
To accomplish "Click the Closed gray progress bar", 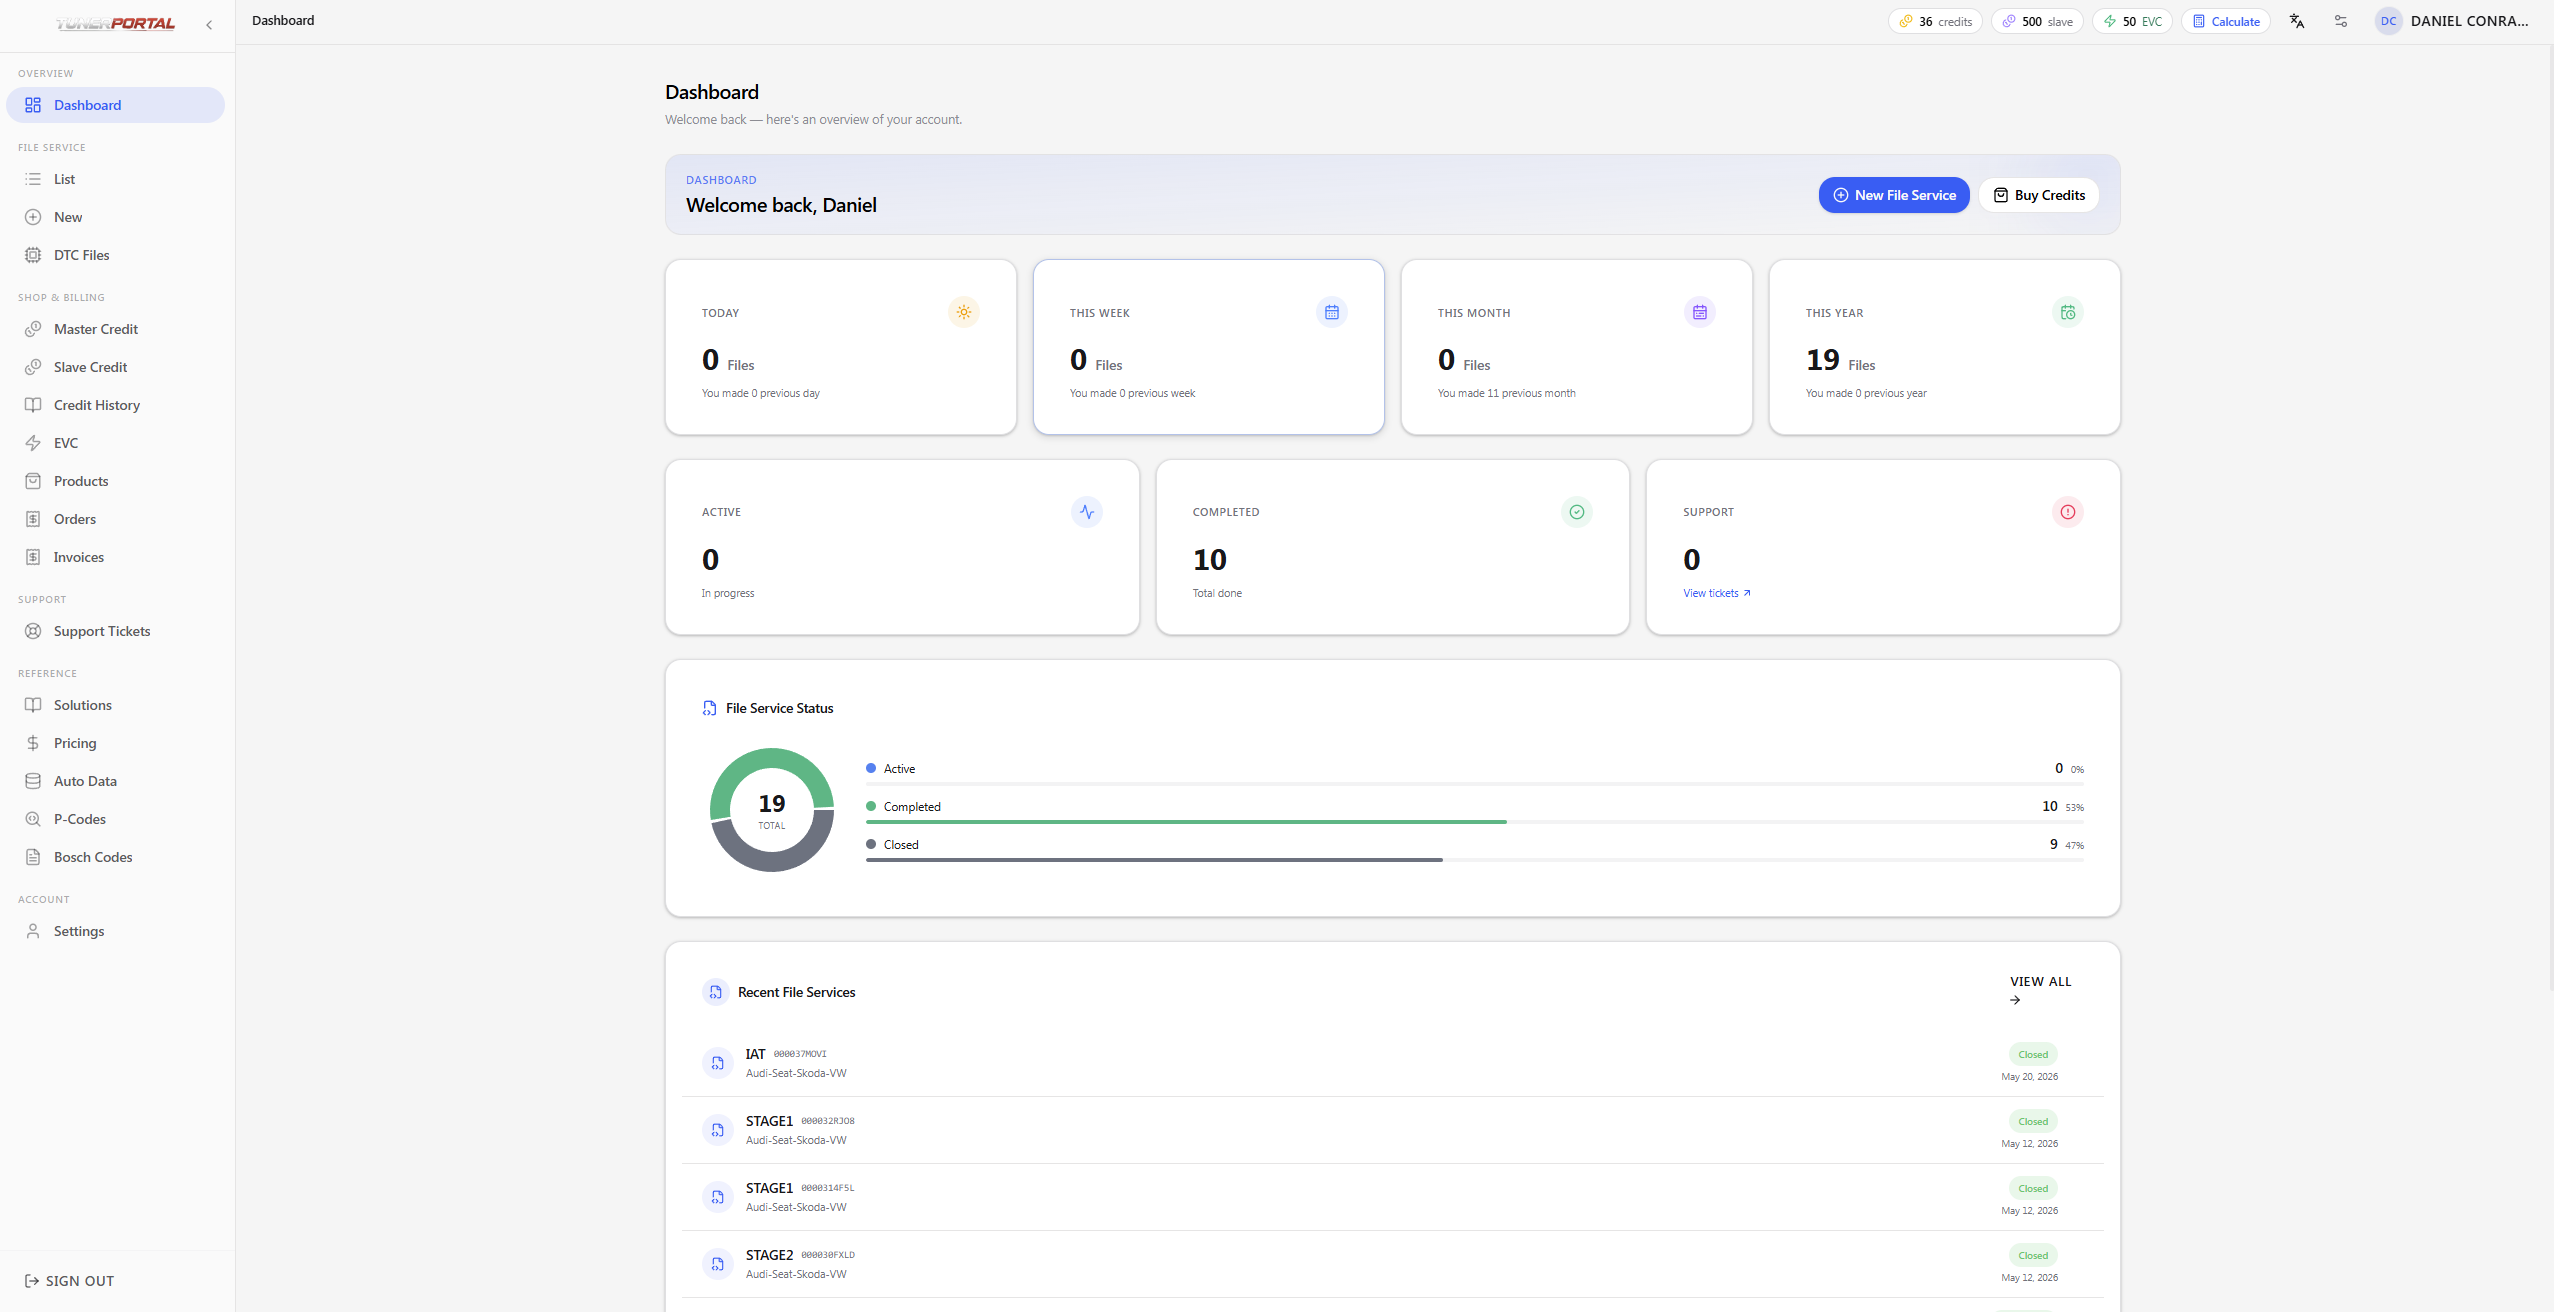I will click(x=1154, y=860).
